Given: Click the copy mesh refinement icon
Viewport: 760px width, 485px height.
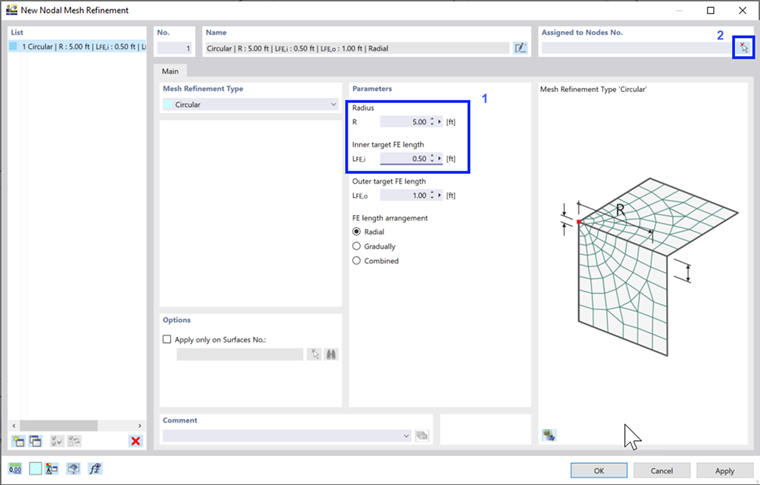Looking at the screenshot, I should (x=35, y=441).
